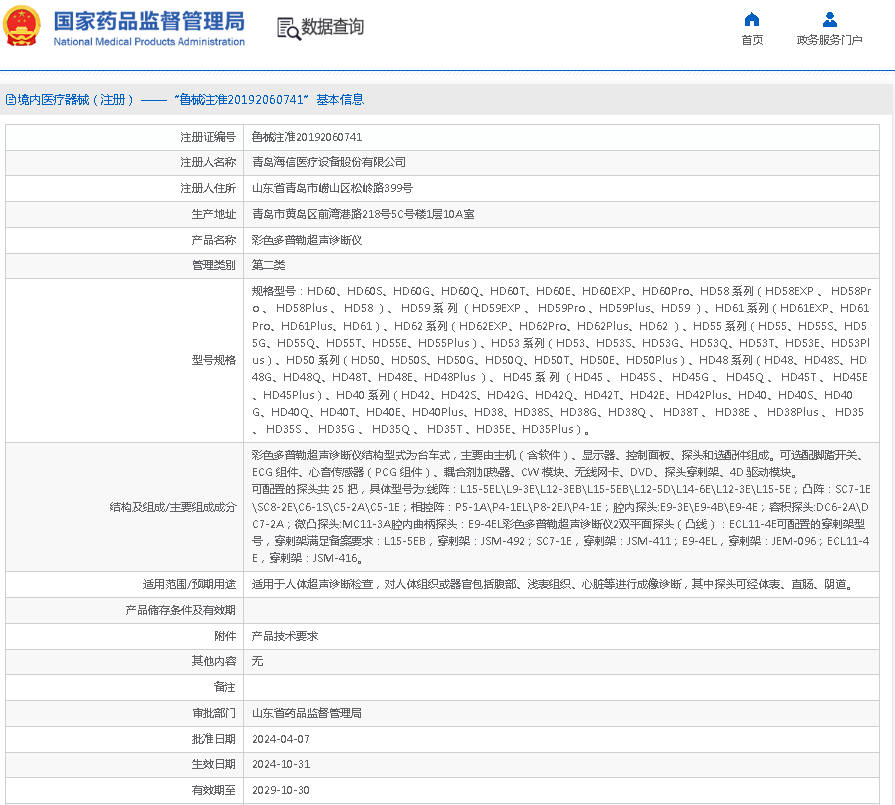Click the 型号规格 row label
Image resolution: width=895 pixels, height=805 pixels.
(214, 360)
